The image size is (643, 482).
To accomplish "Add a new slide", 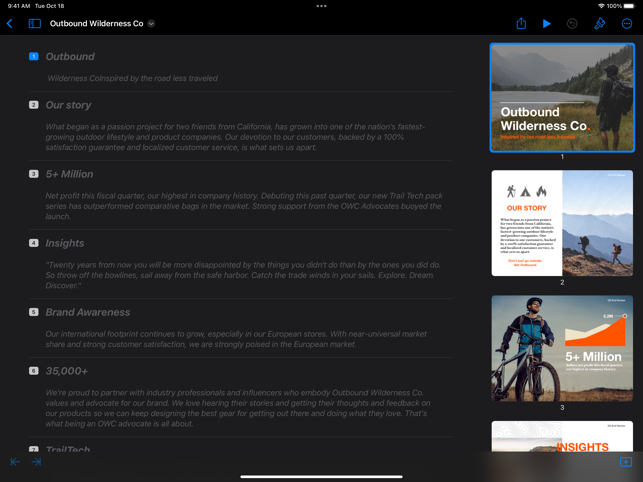I will (625, 462).
